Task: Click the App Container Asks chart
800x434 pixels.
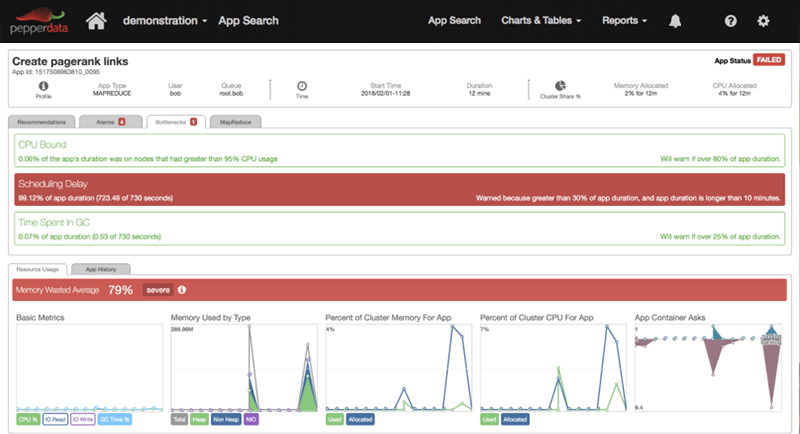Action: (x=708, y=368)
